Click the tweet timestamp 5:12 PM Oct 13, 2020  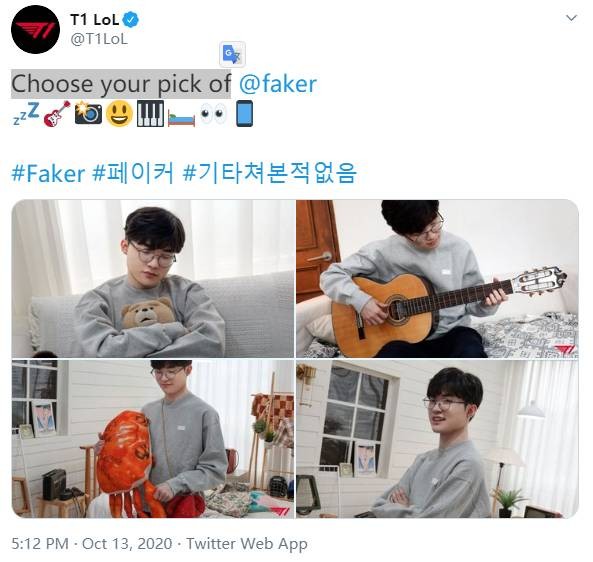(92, 543)
